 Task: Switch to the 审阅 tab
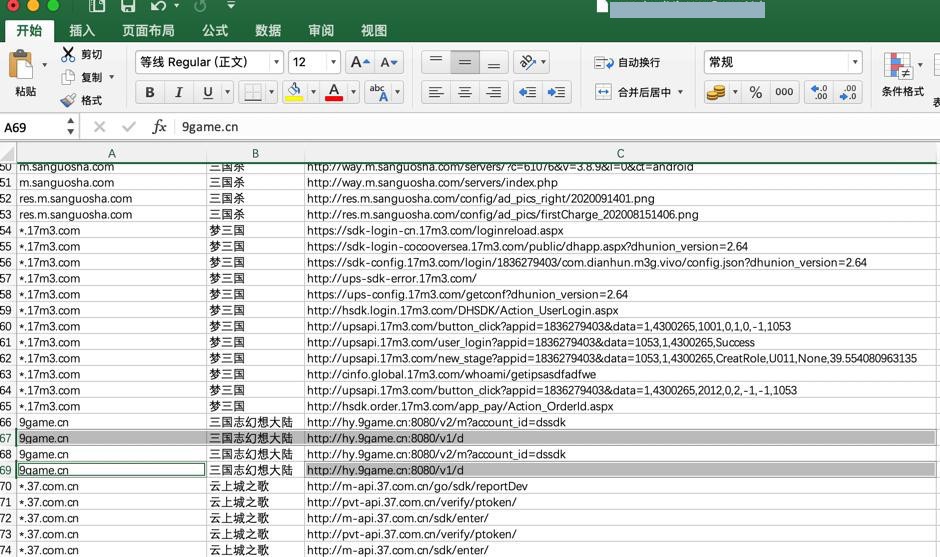pyautogui.click(x=321, y=31)
